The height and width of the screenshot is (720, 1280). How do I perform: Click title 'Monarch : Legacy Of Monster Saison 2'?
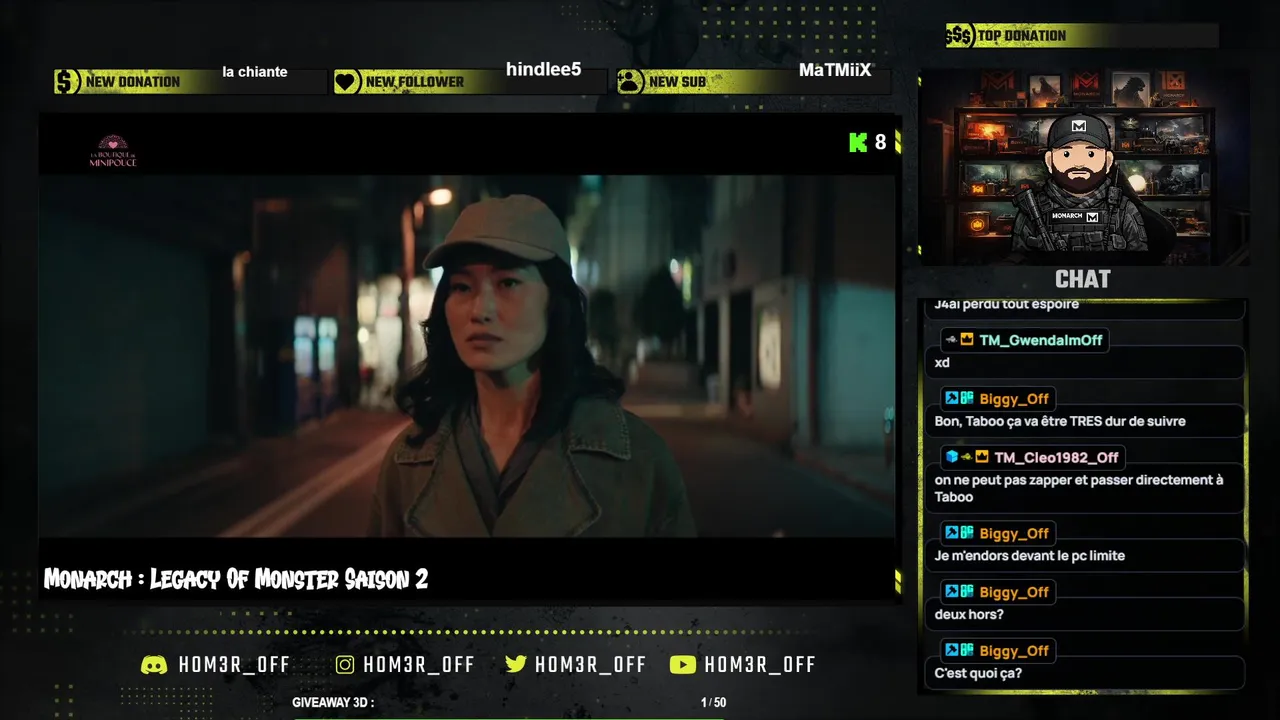click(x=236, y=579)
